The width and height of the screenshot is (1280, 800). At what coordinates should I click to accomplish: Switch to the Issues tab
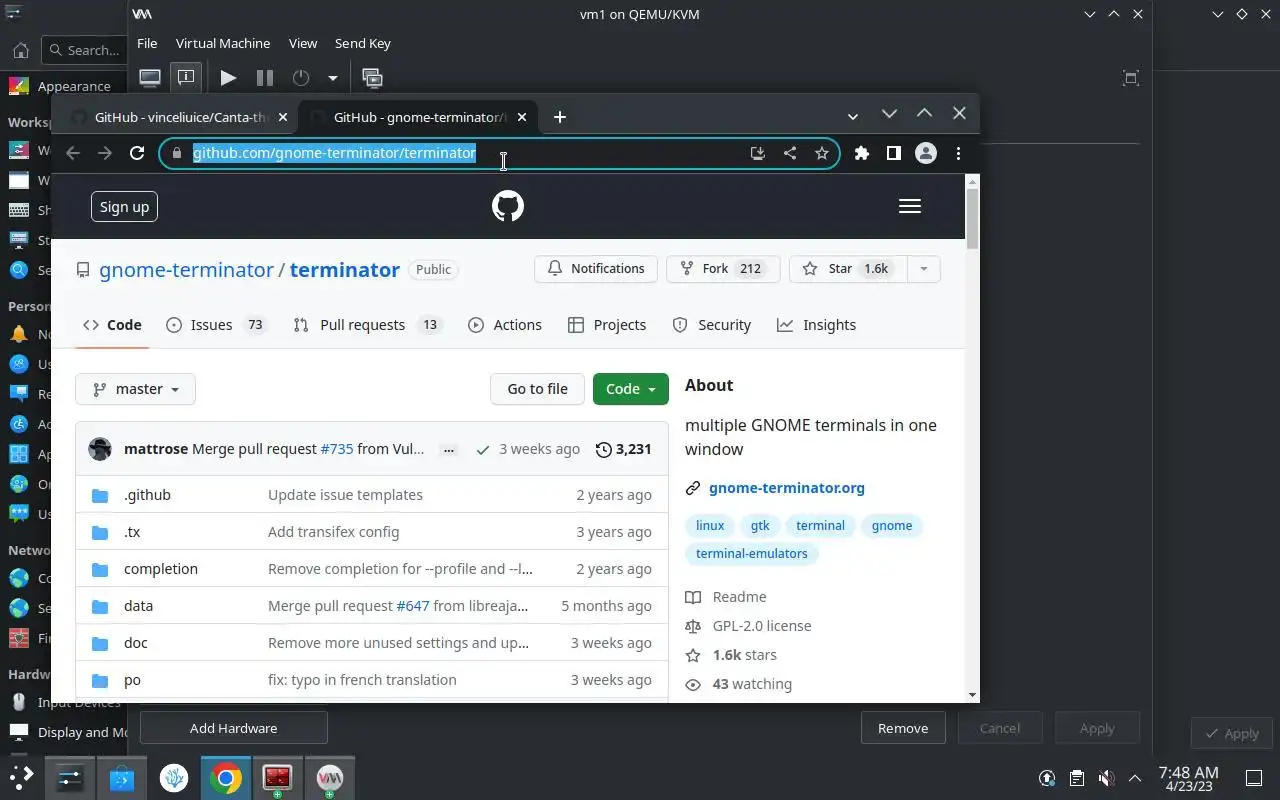pyautogui.click(x=216, y=325)
